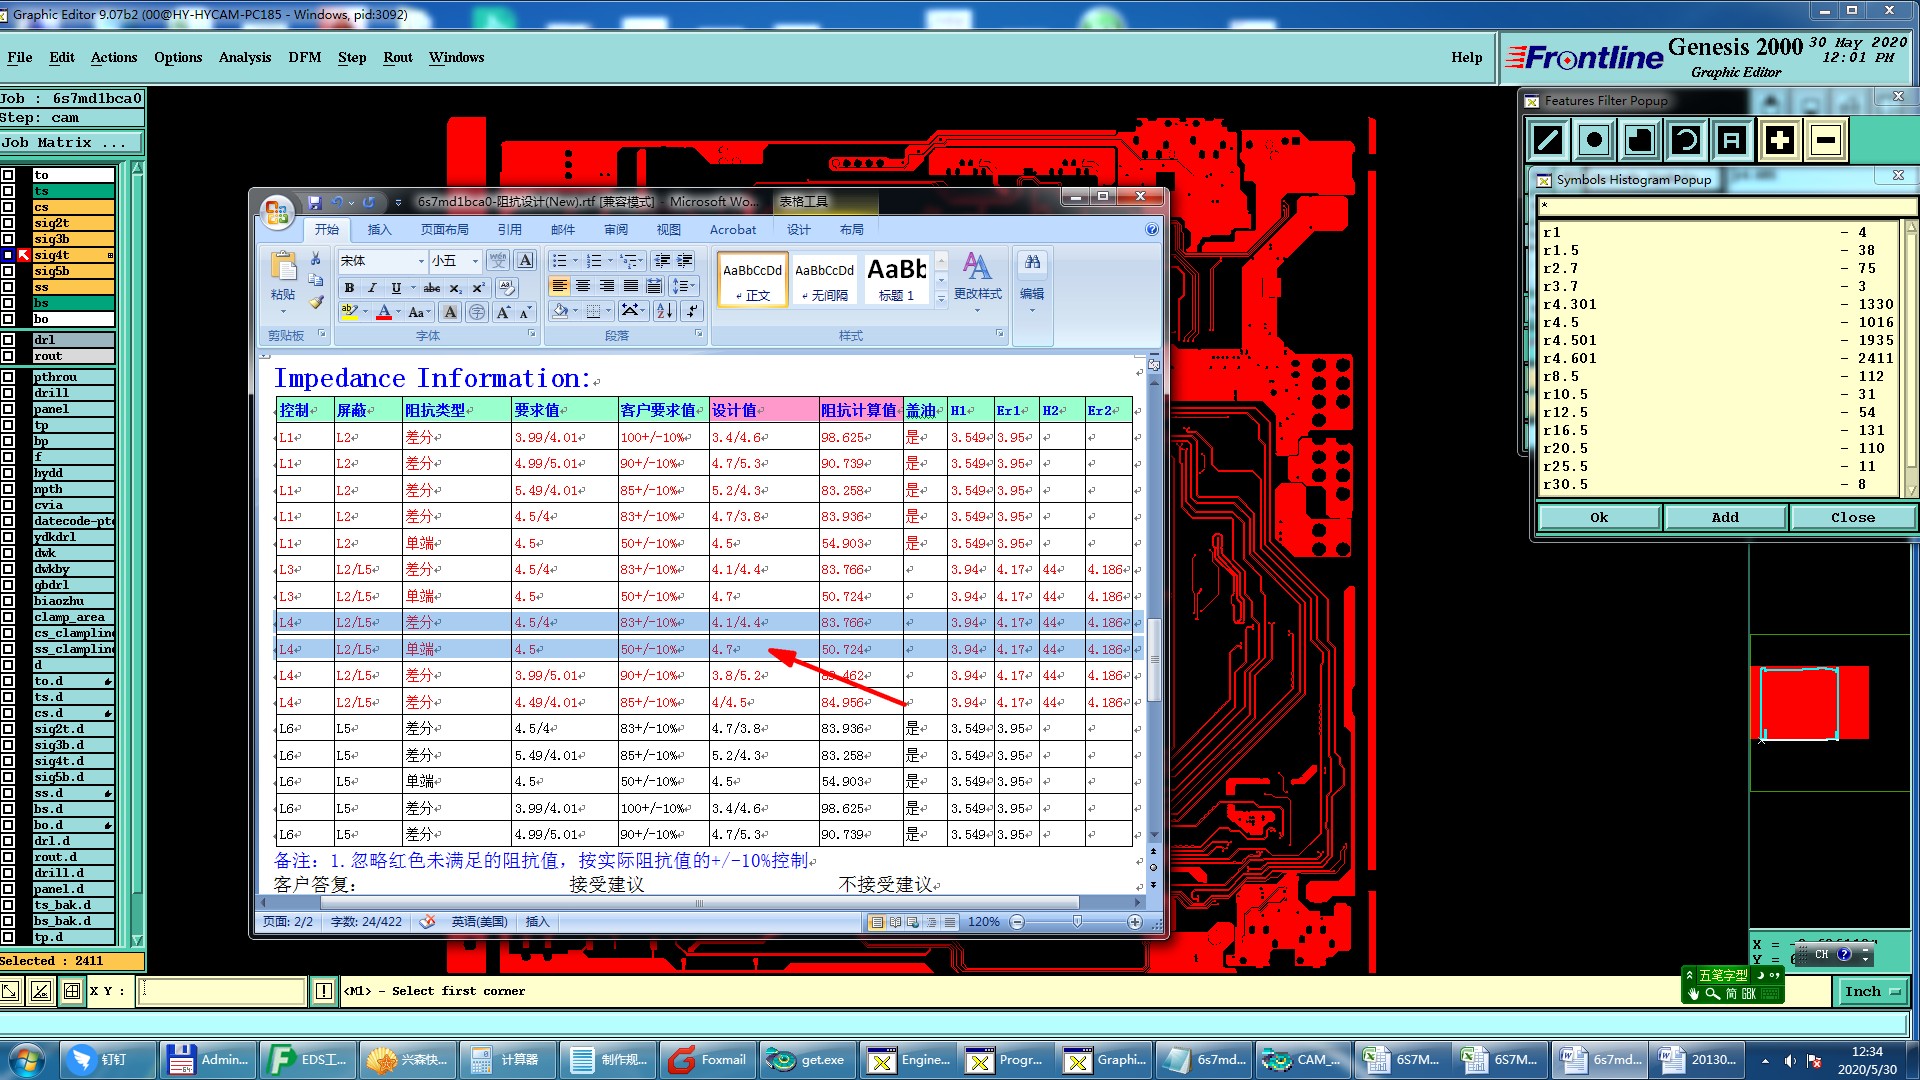The image size is (1920, 1080).
Task: Toggle the negative polarity filter icon
Action: (x=1825, y=140)
